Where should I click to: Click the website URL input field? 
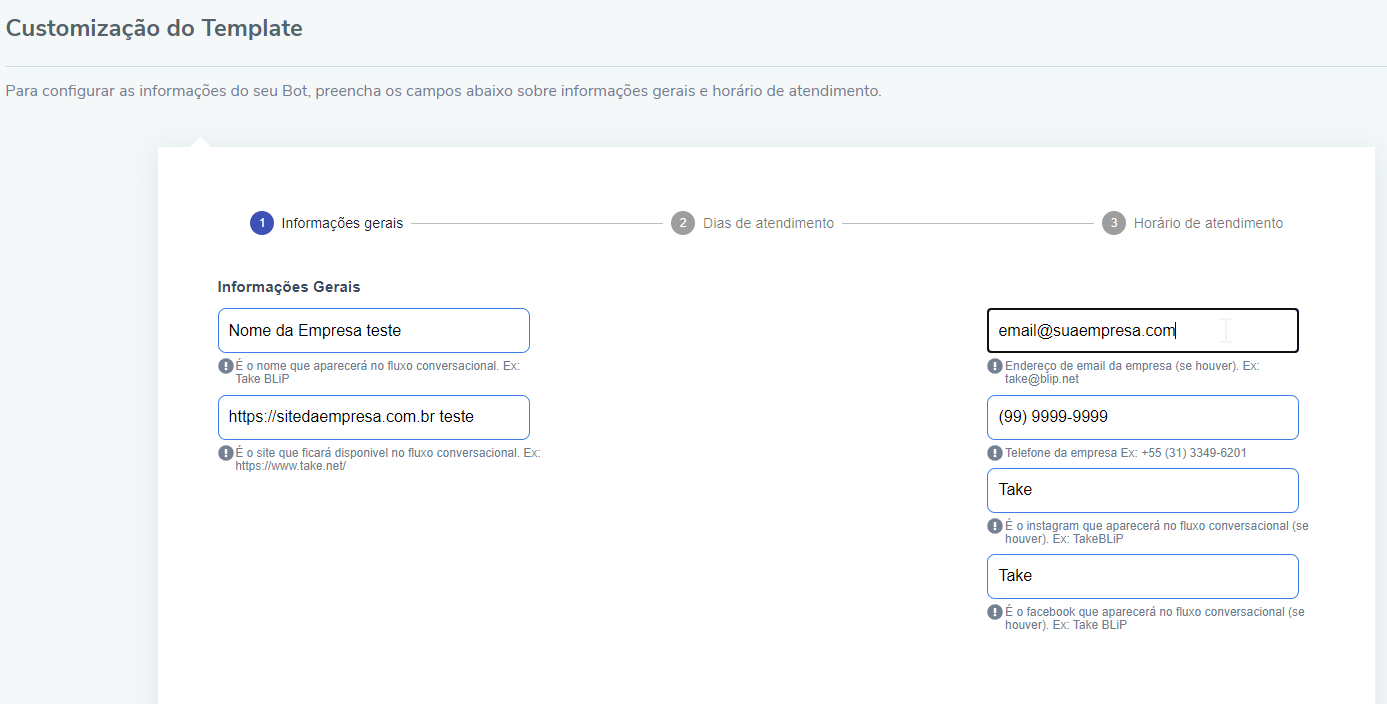click(x=373, y=417)
